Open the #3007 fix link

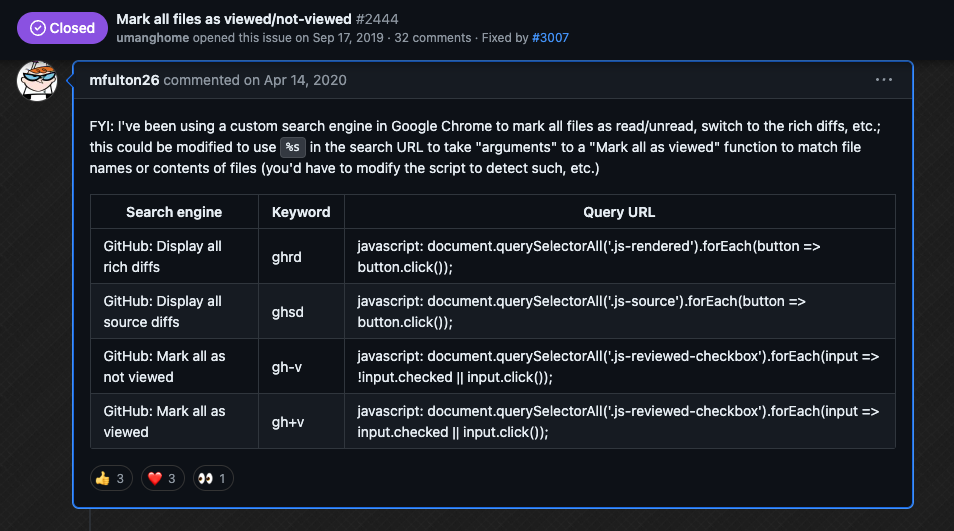click(x=550, y=38)
